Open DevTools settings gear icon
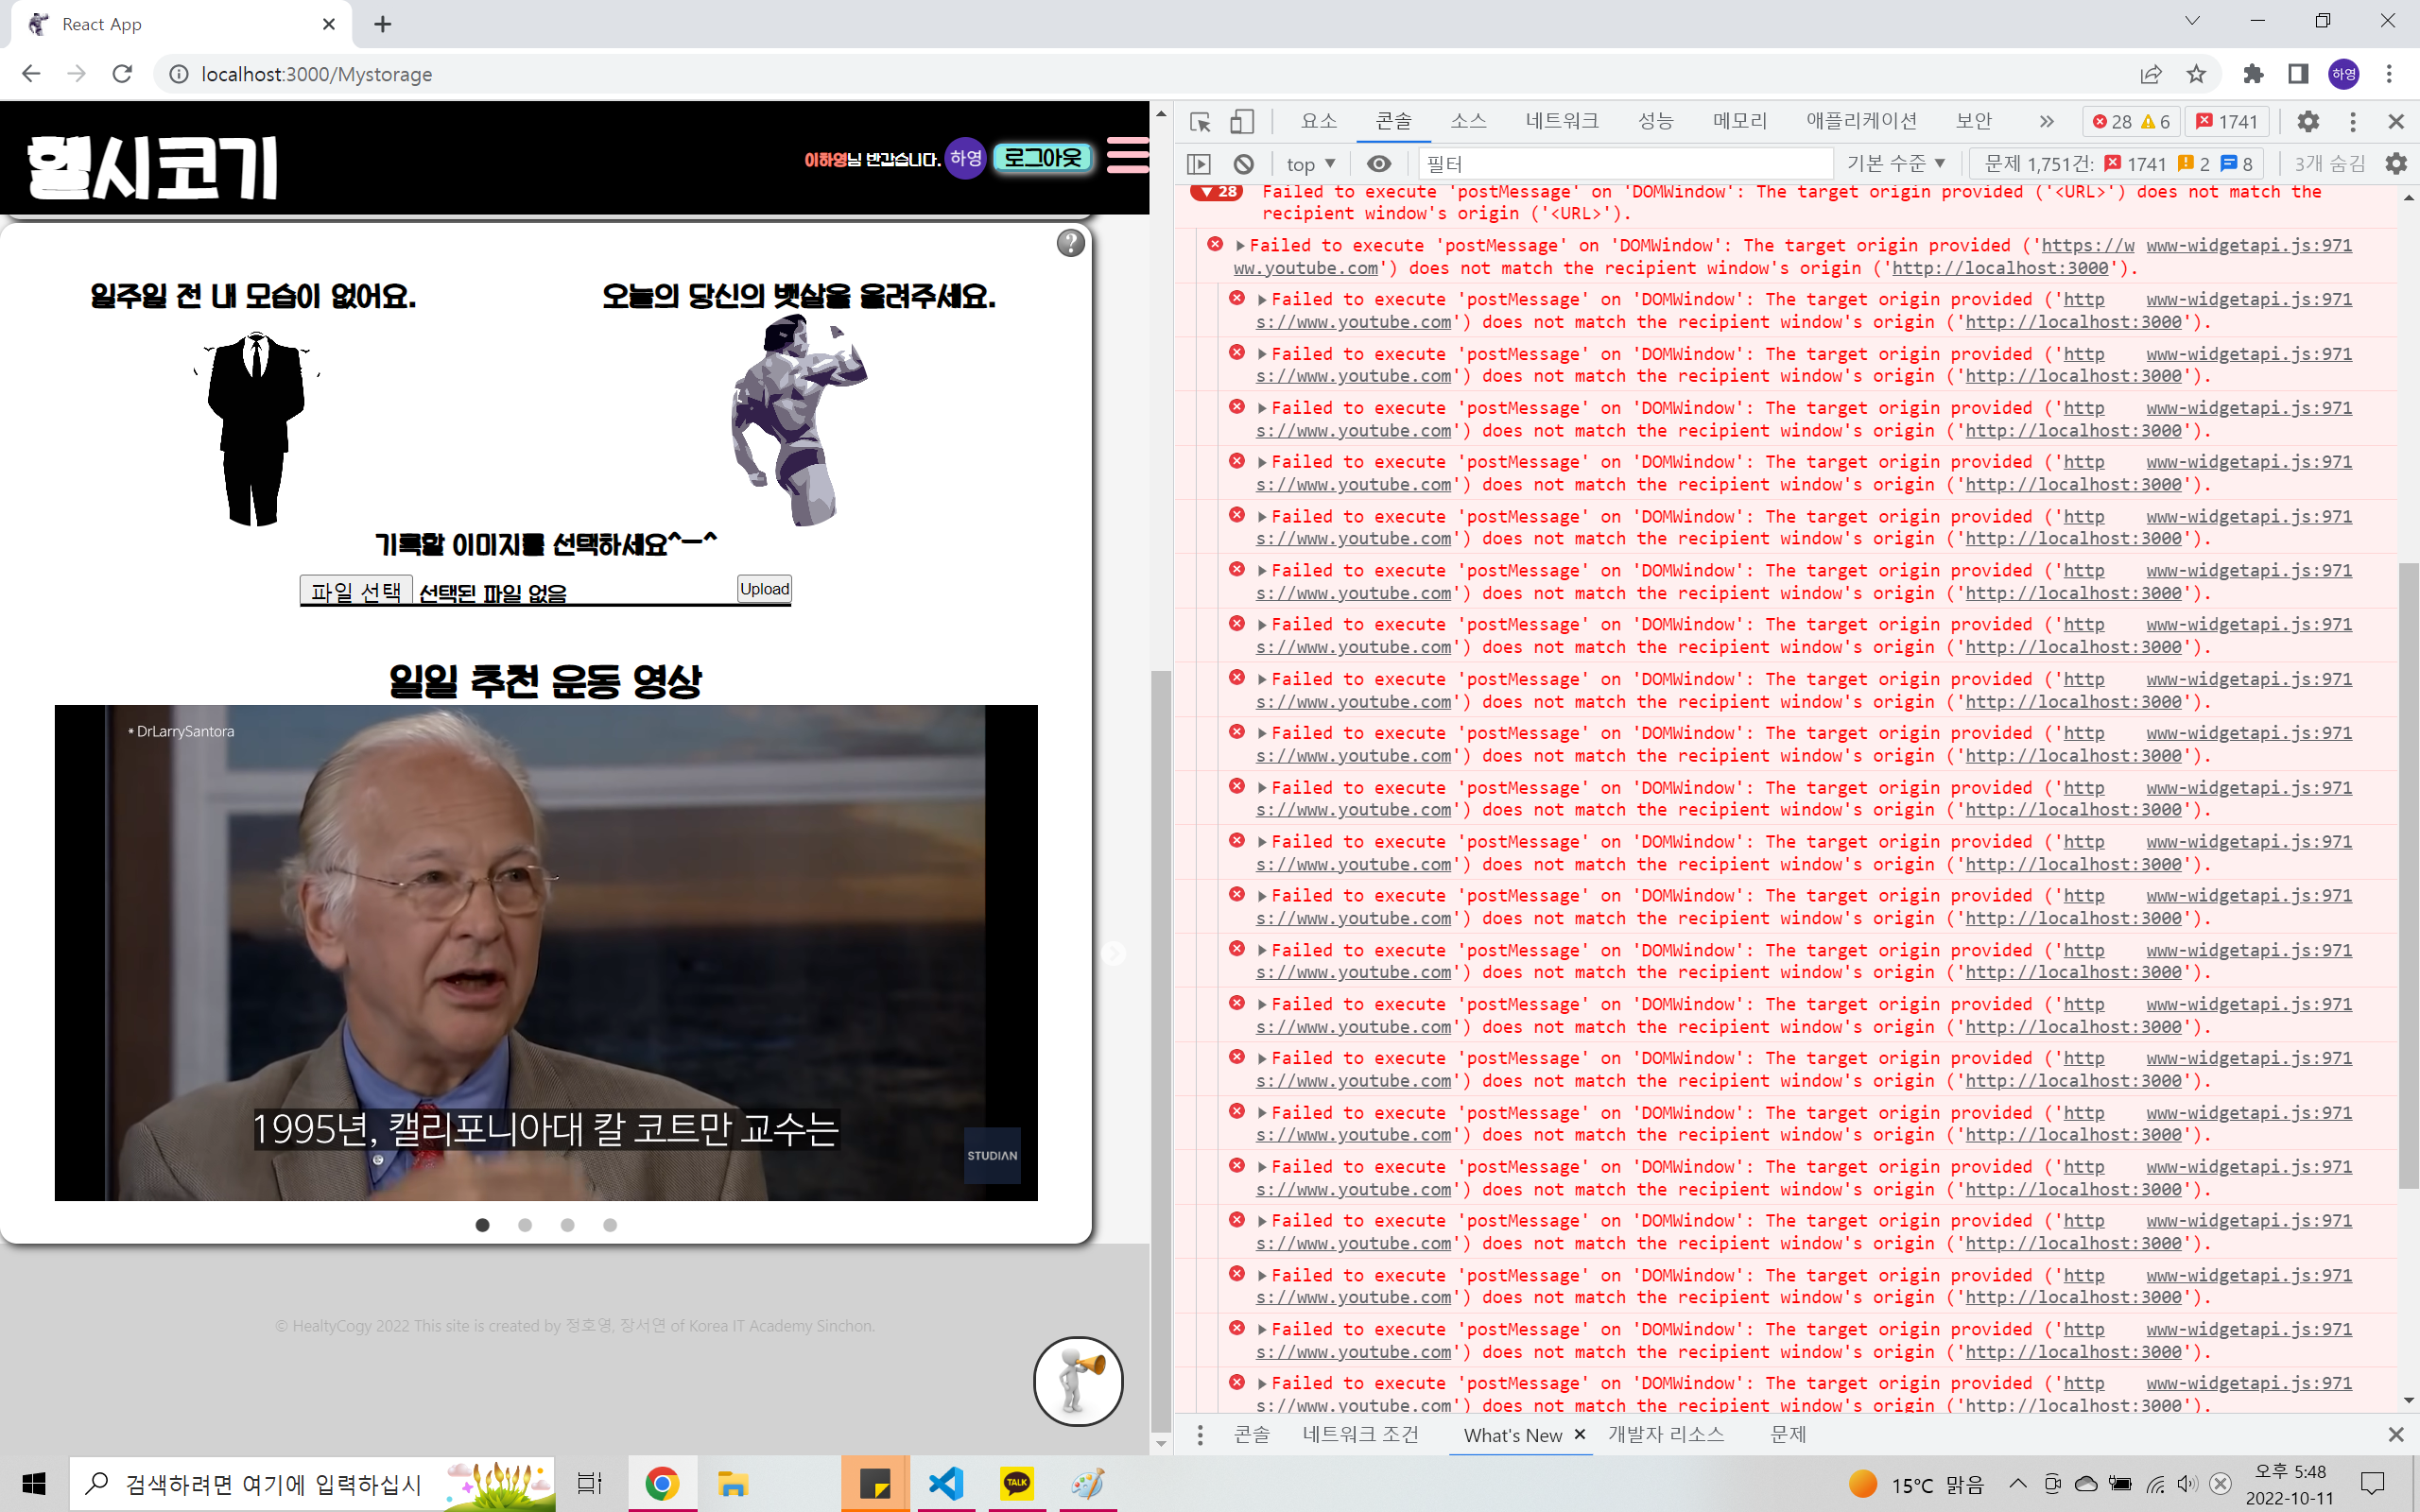The height and width of the screenshot is (1512, 2420). [2307, 122]
